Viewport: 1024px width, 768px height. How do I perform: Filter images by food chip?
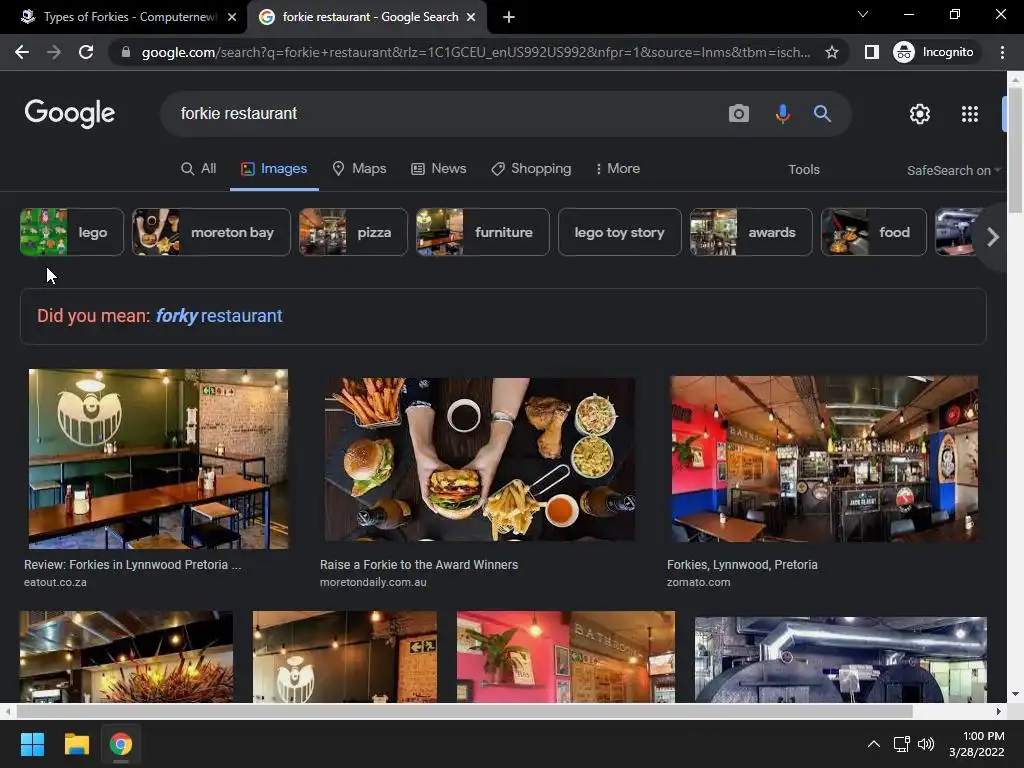point(873,232)
